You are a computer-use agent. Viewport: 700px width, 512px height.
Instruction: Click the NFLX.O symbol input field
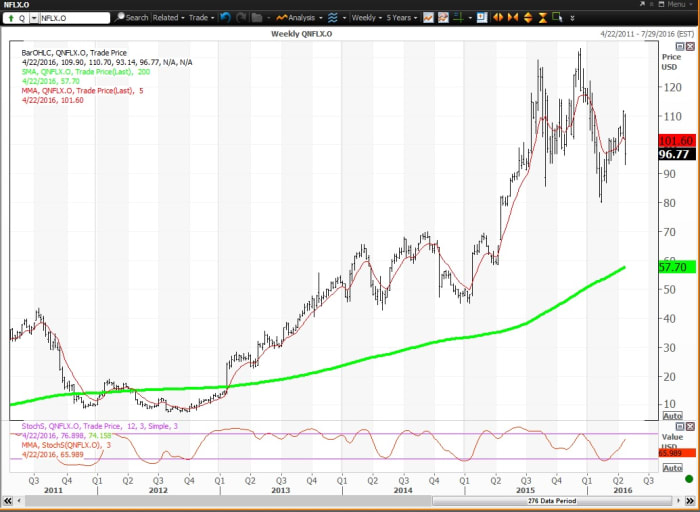click(75, 18)
